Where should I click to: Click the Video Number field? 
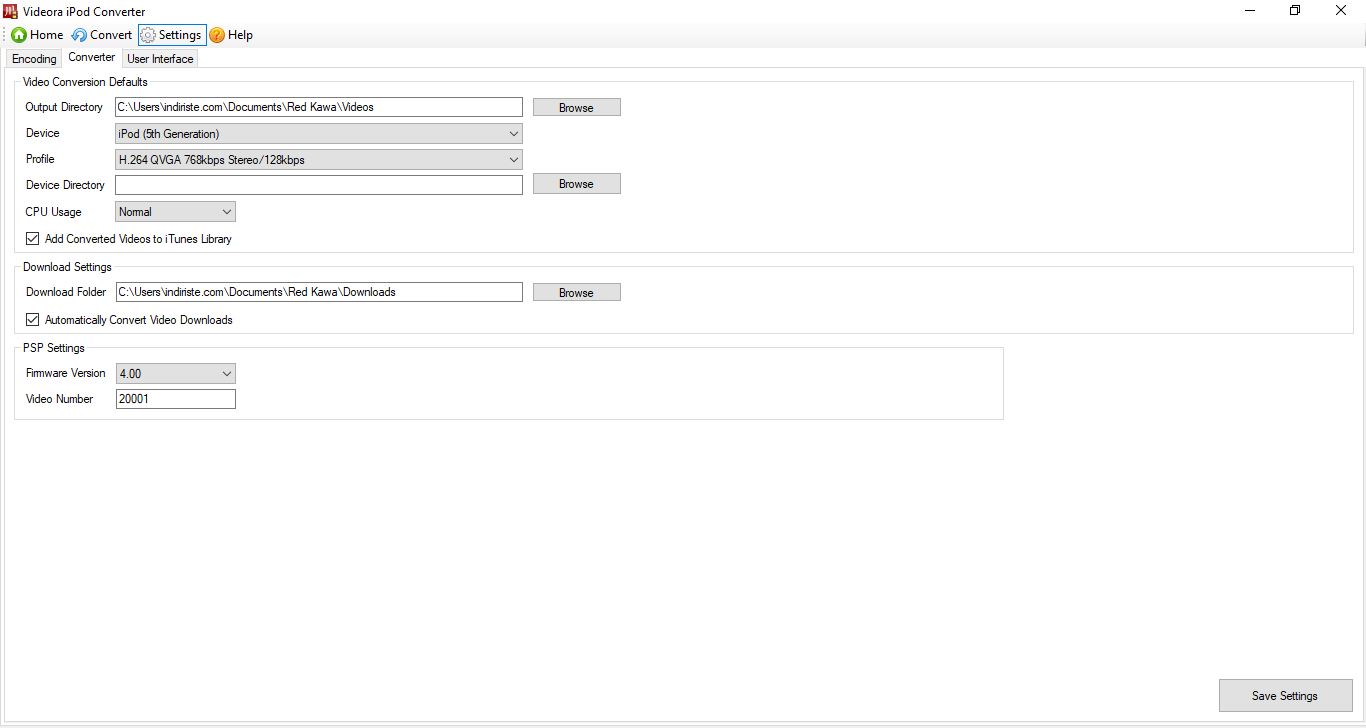coord(176,399)
